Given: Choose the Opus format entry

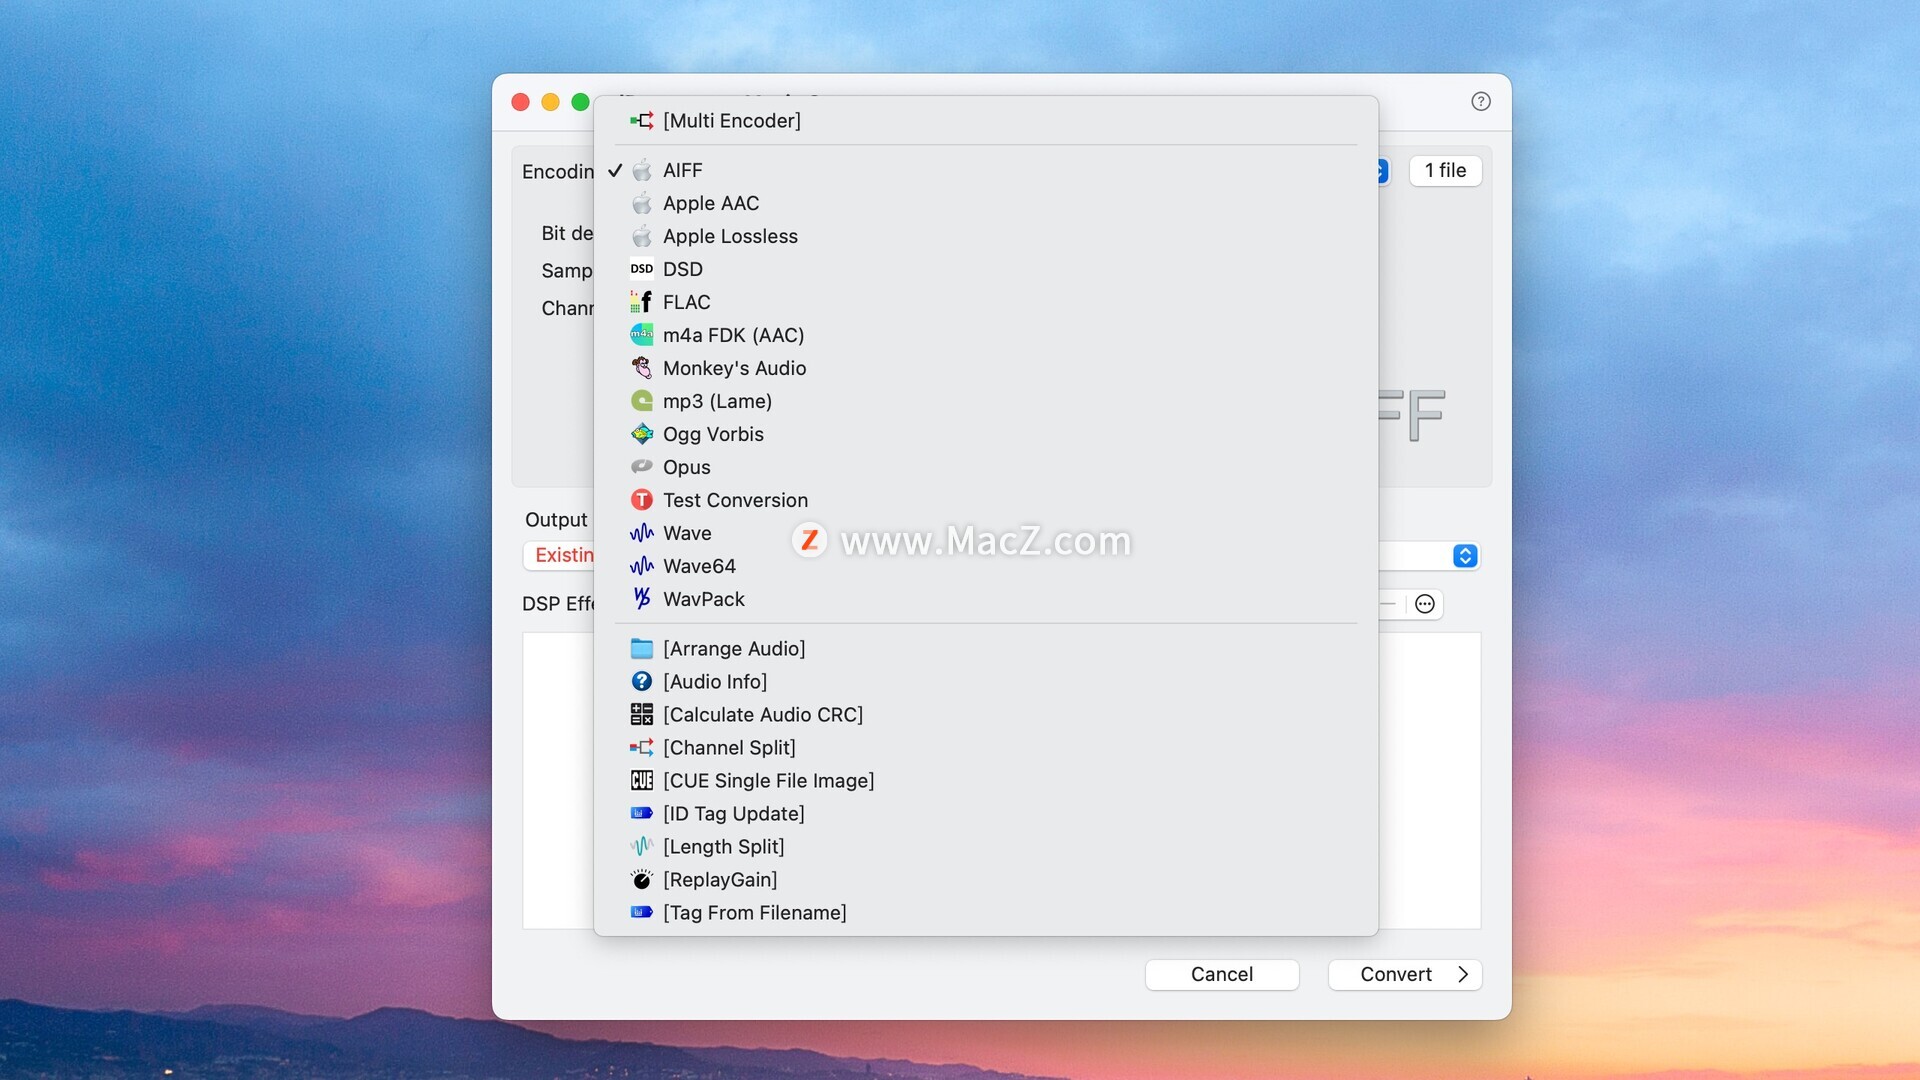Looking at the screenshot, I should (x=686, y=467).
